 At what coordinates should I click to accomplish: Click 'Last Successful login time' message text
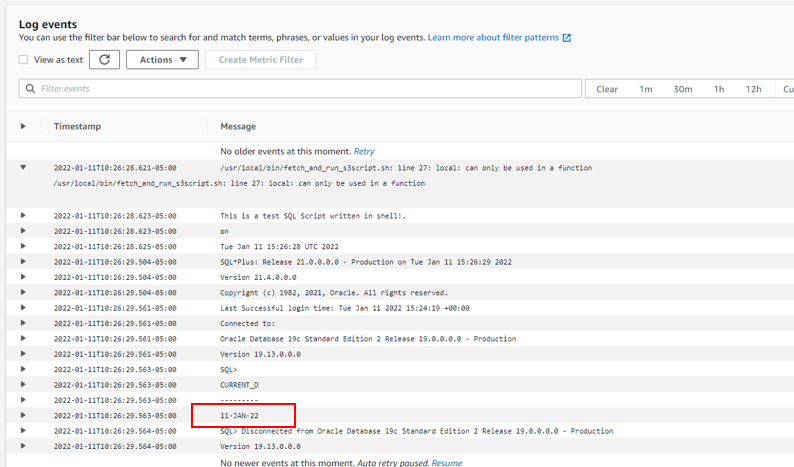(x=345, y=308)
